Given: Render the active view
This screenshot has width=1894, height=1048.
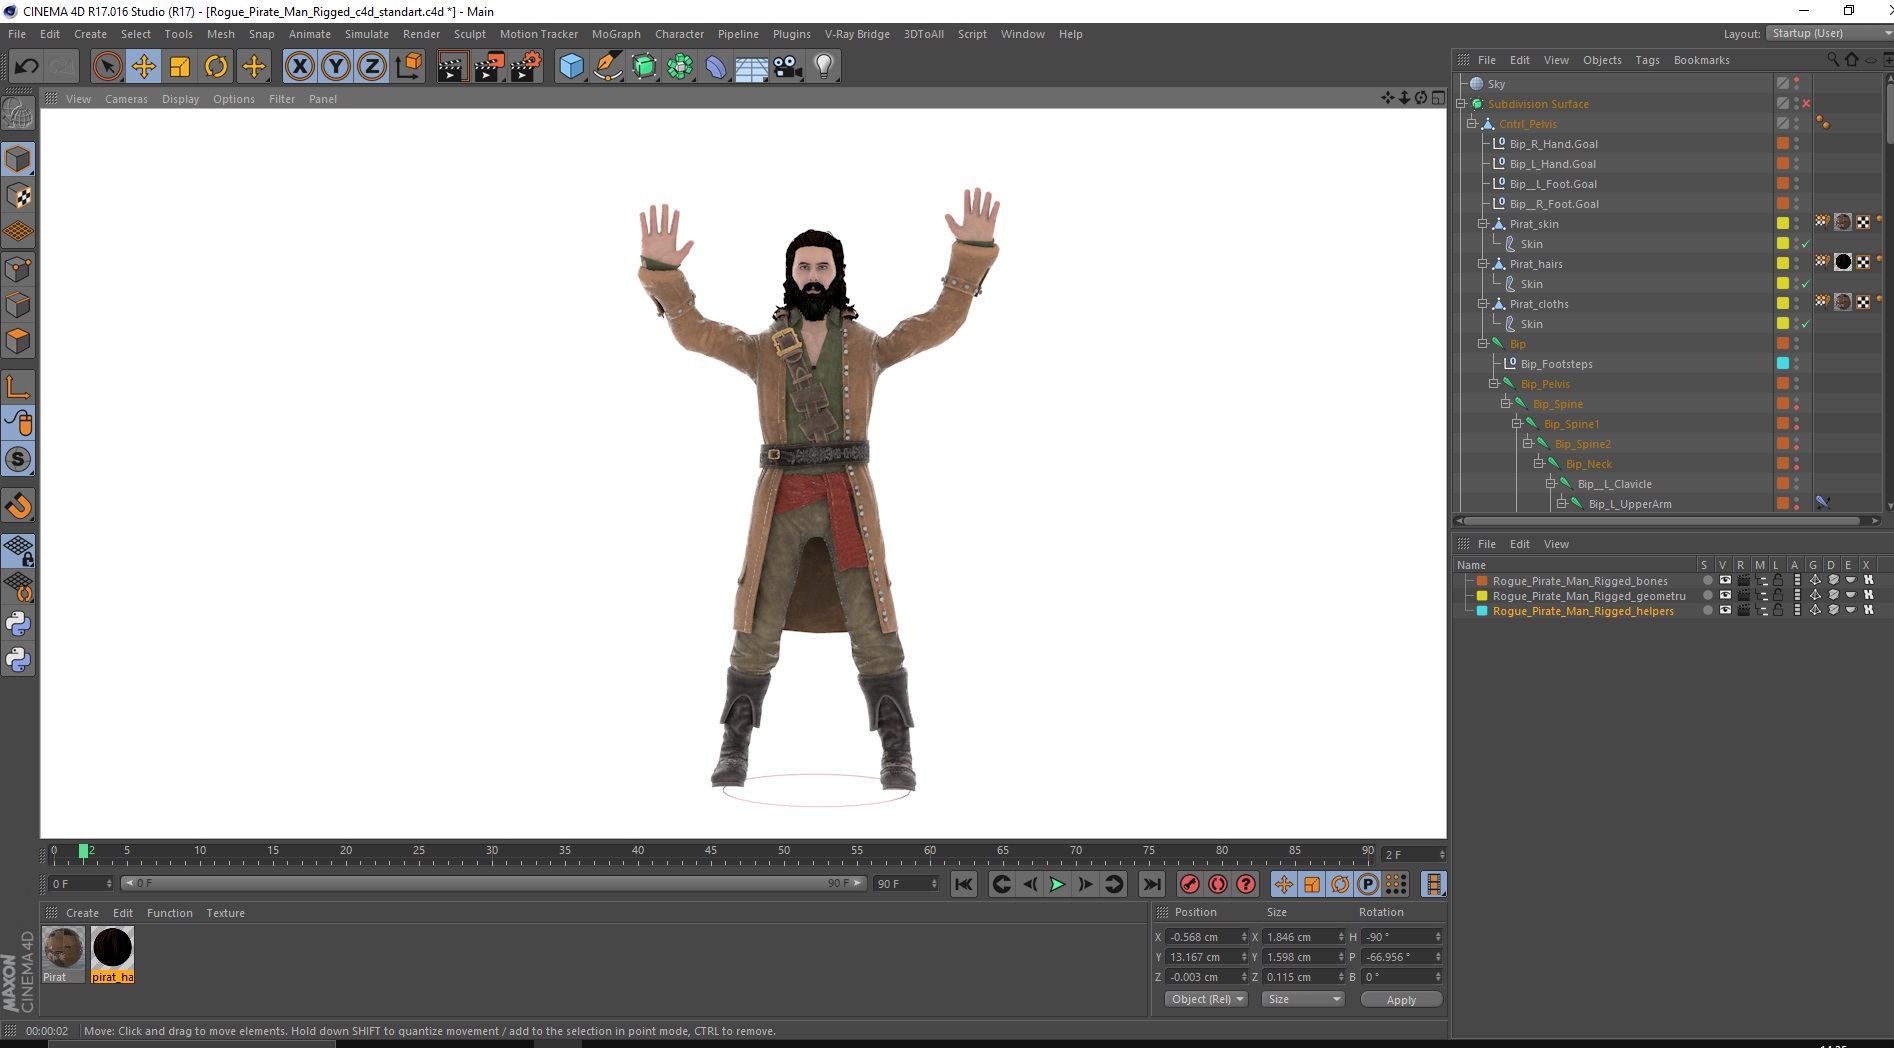Looking at the screenshot, I should point(452,67).
